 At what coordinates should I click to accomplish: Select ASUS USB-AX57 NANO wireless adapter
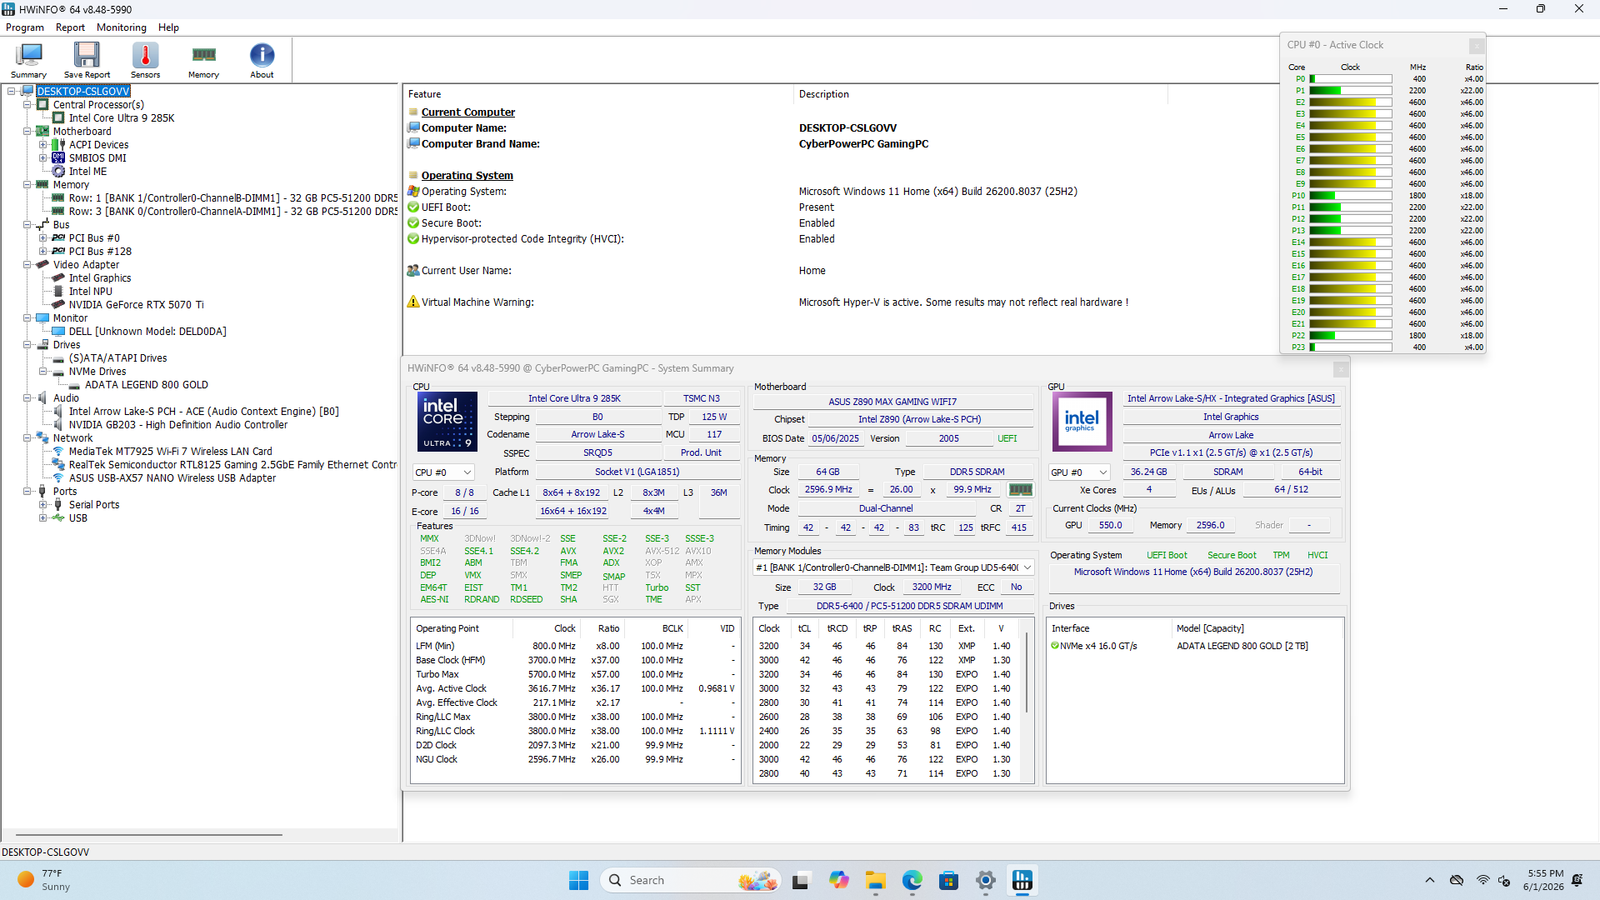tap(172, 478)
